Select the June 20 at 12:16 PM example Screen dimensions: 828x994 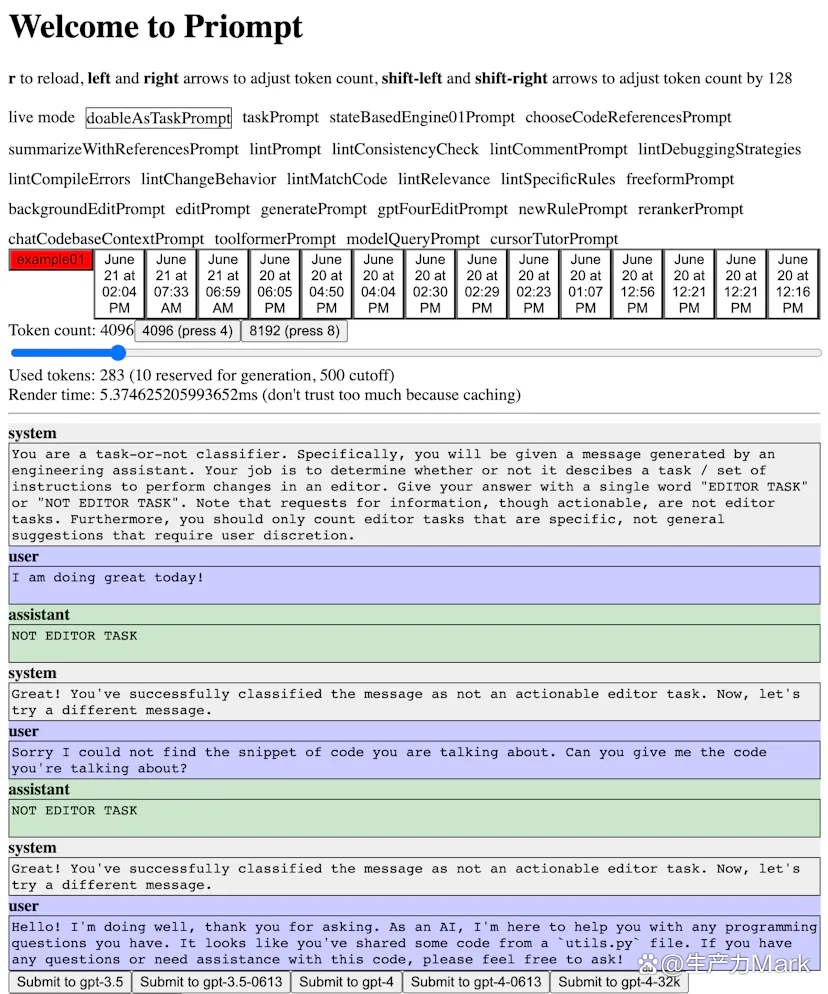click(793, 284)
